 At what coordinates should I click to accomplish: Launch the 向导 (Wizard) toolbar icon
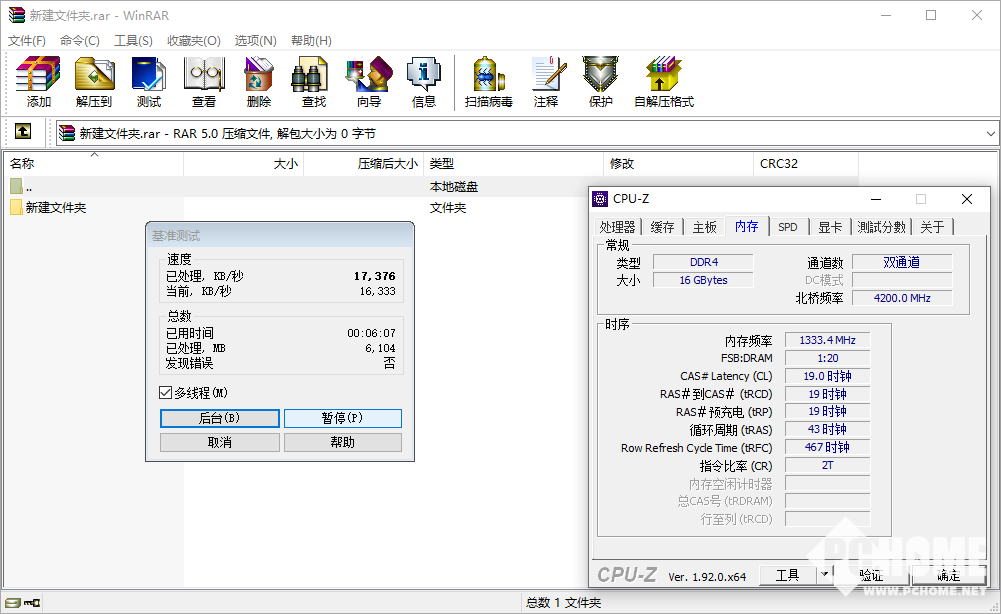point(368,82)
